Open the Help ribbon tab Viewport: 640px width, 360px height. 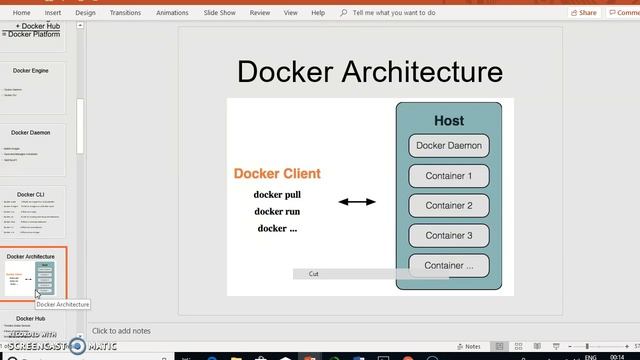click(318, 13)
